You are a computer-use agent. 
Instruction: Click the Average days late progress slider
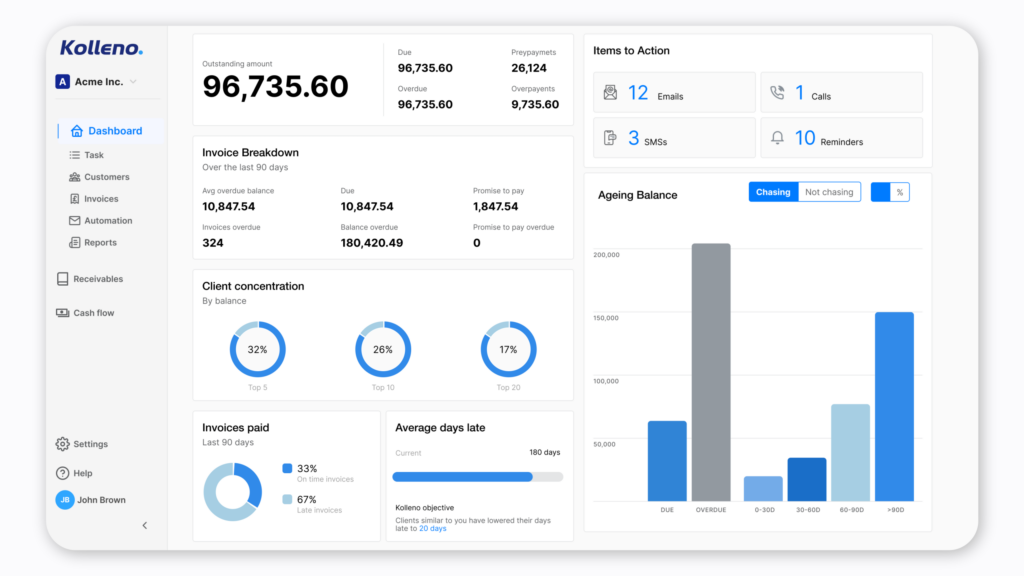tap(478, 476)
